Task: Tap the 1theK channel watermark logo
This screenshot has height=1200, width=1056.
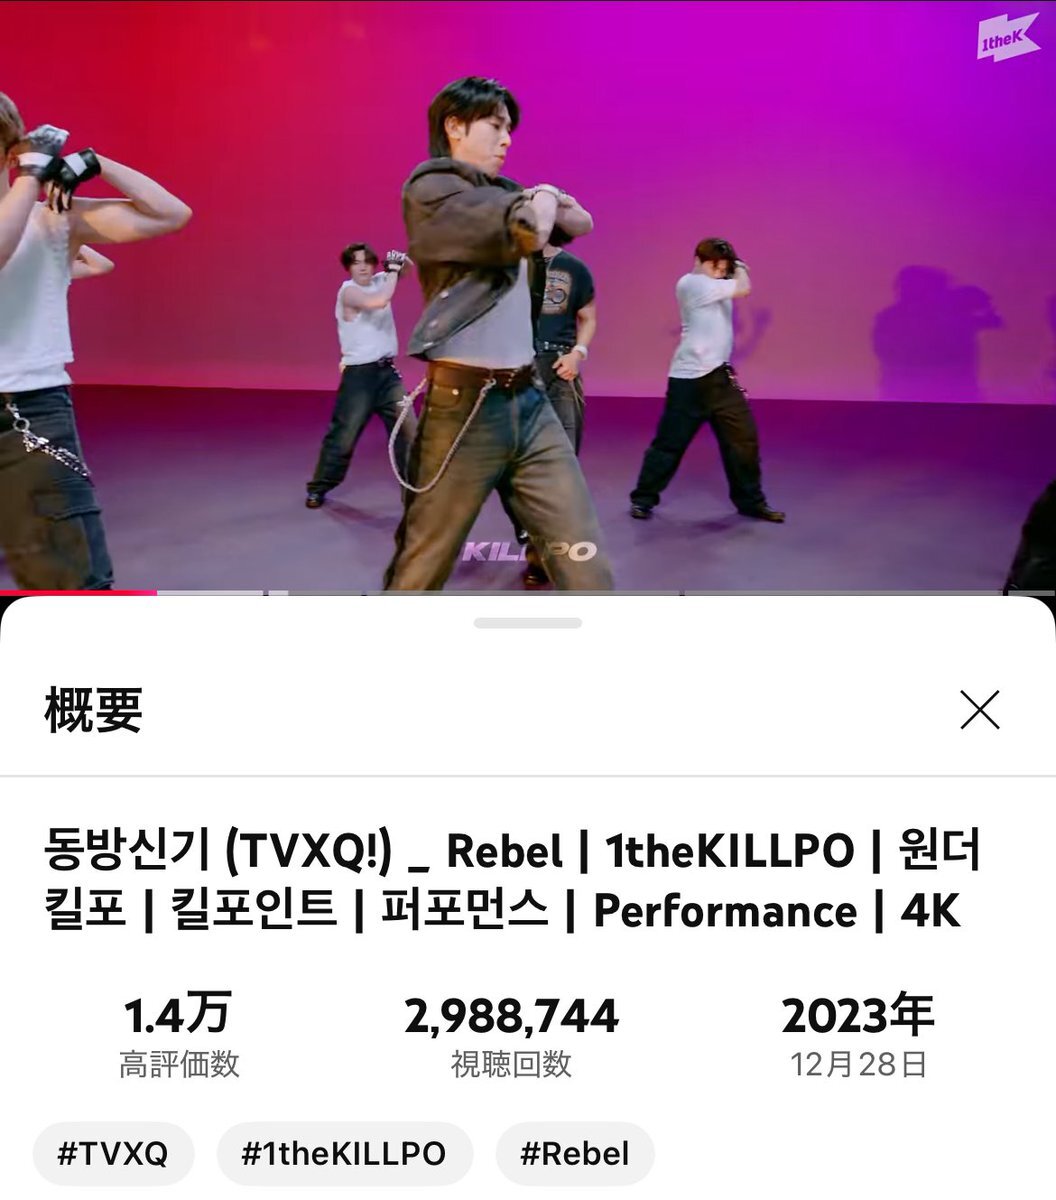Action: [x=1008, y=41]
